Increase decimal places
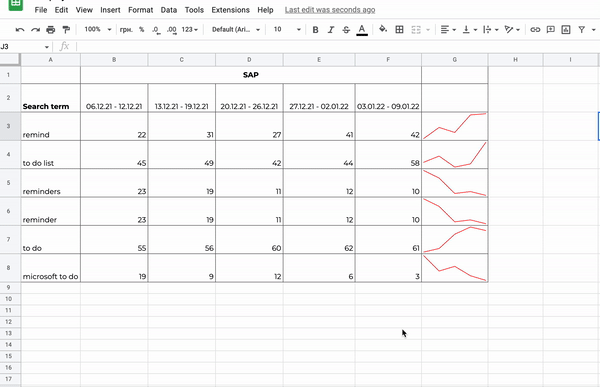The width and height of the screenshot is (600, 387). [172, 30]
